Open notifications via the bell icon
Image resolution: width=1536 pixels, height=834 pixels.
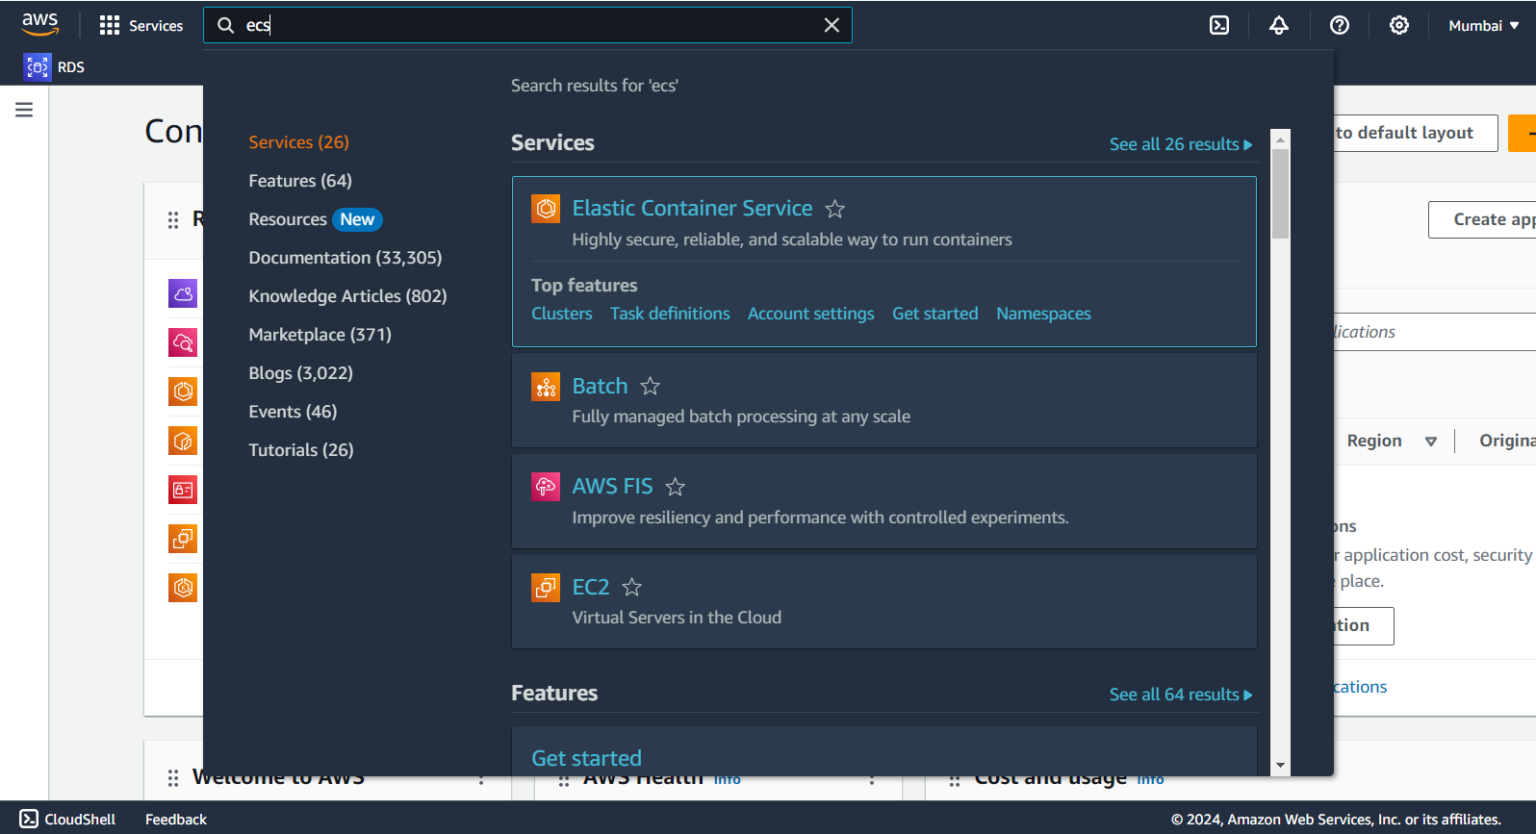(1279, 25)
